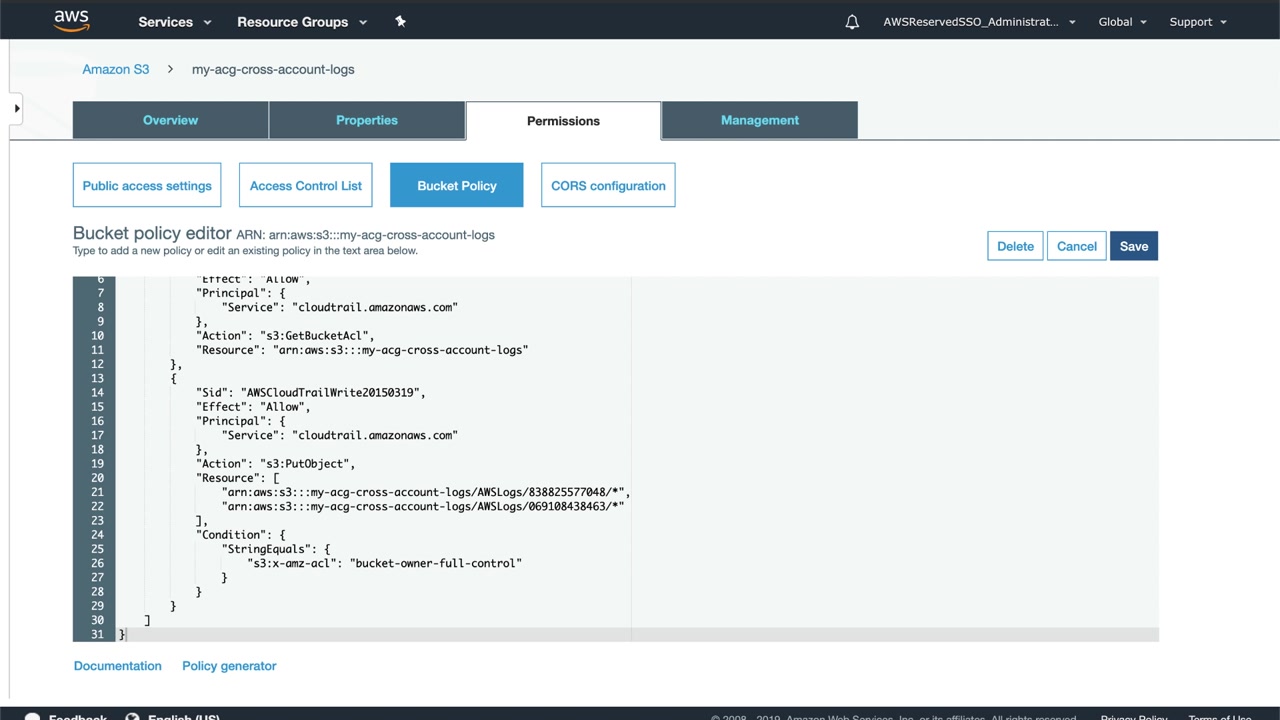Go to the AWS console home logo
This screenshot has width=1280, height=720.
pos(72,21)
